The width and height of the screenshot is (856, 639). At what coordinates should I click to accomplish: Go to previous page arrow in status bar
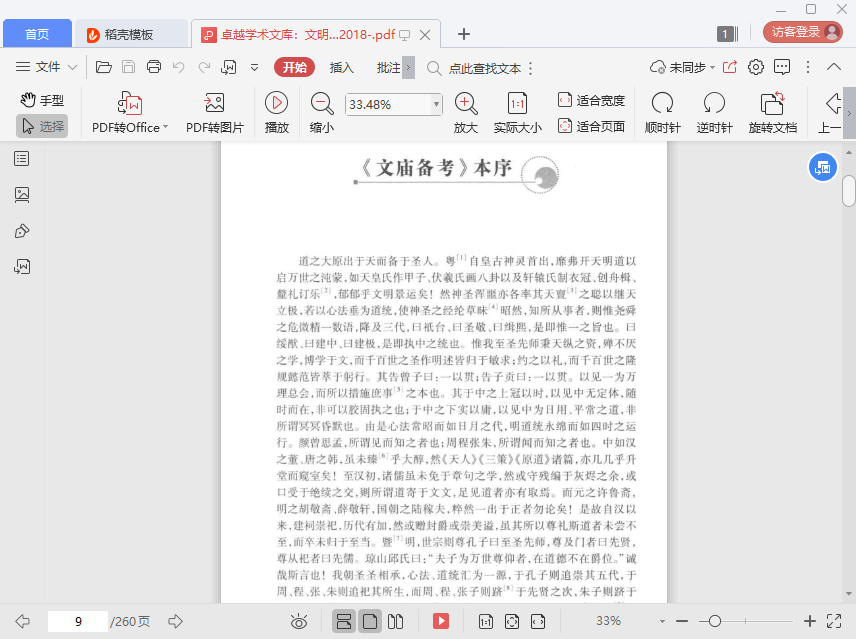pos(22,621)
